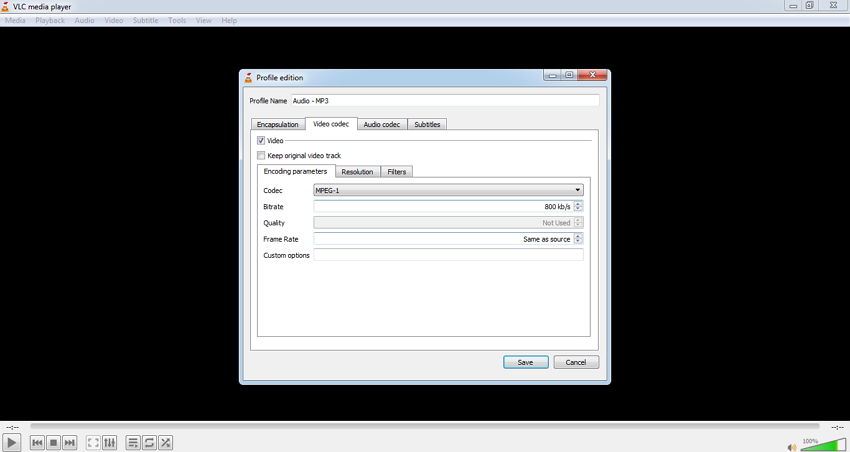Click the Play button
Image resolution: width=850 pixels, height=452 pixels.
[11, 443]
